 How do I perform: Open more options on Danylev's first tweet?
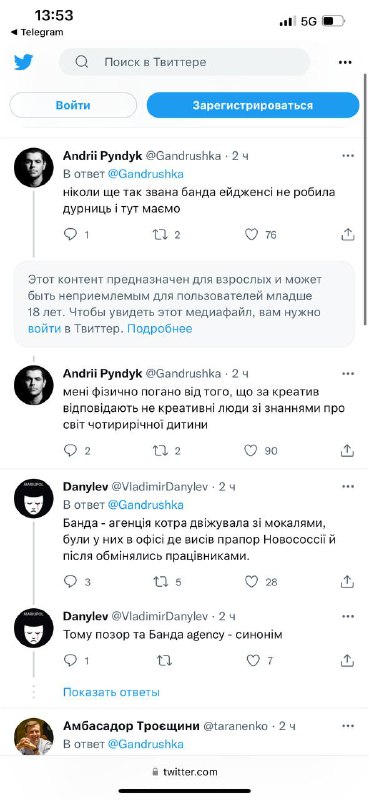pos(348,486)
